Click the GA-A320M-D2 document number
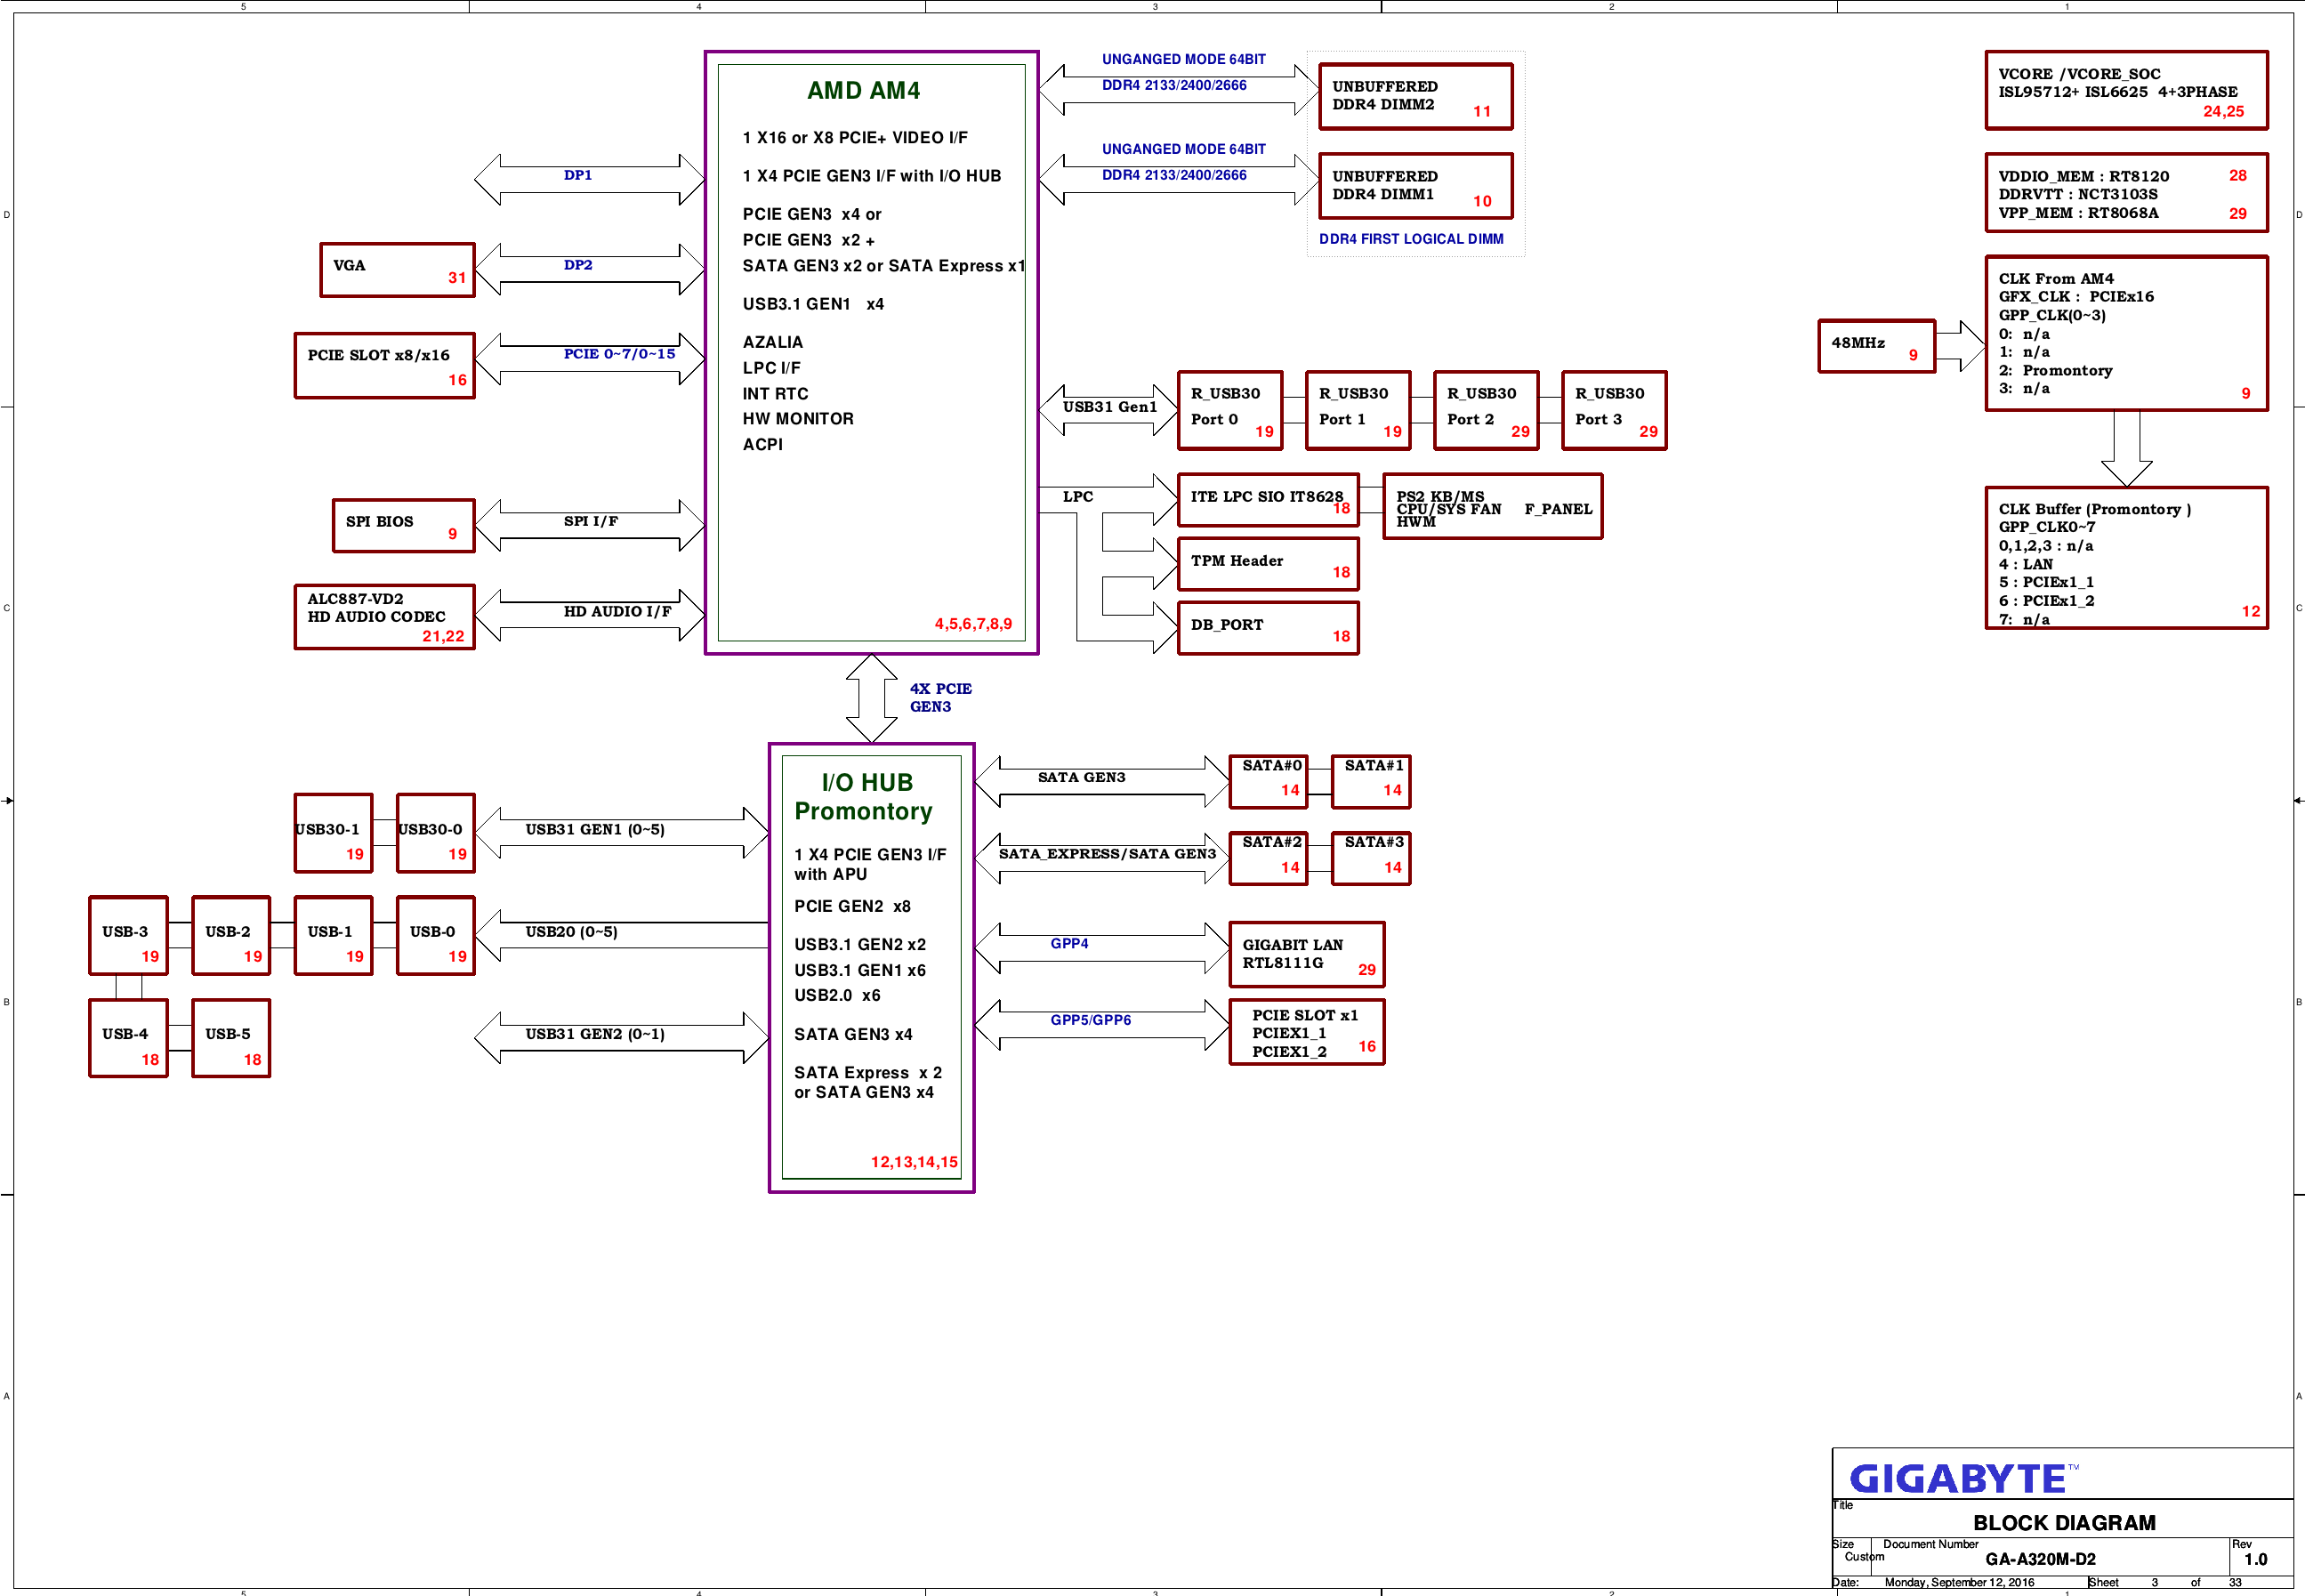 pos(2040,1559)
